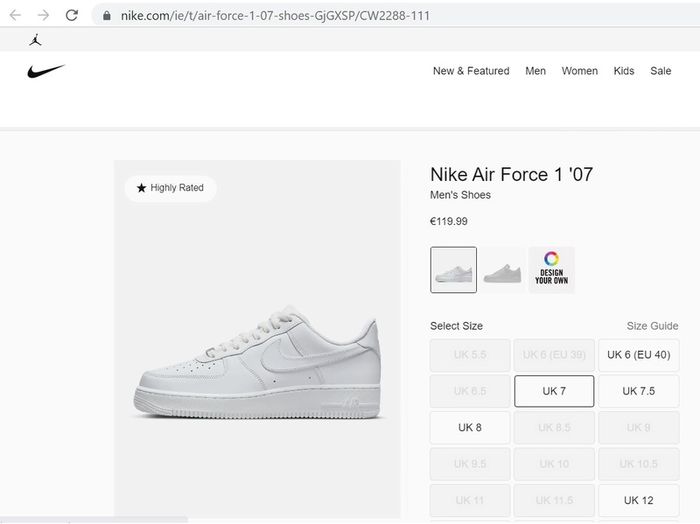Open the New & Featured menu
This screenshot has width=700, height=524.
[471, 71]
